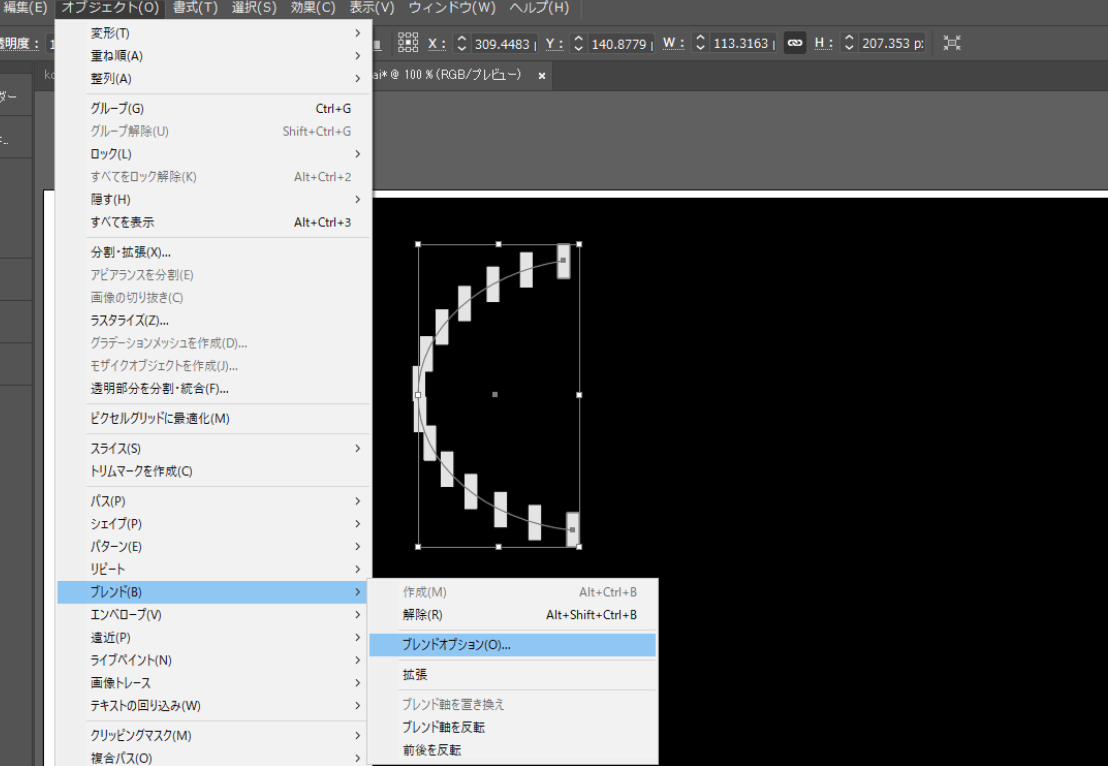The image size is (1108, 766).
Task: Click in the X coordinate input field
Action: point(503,43)
